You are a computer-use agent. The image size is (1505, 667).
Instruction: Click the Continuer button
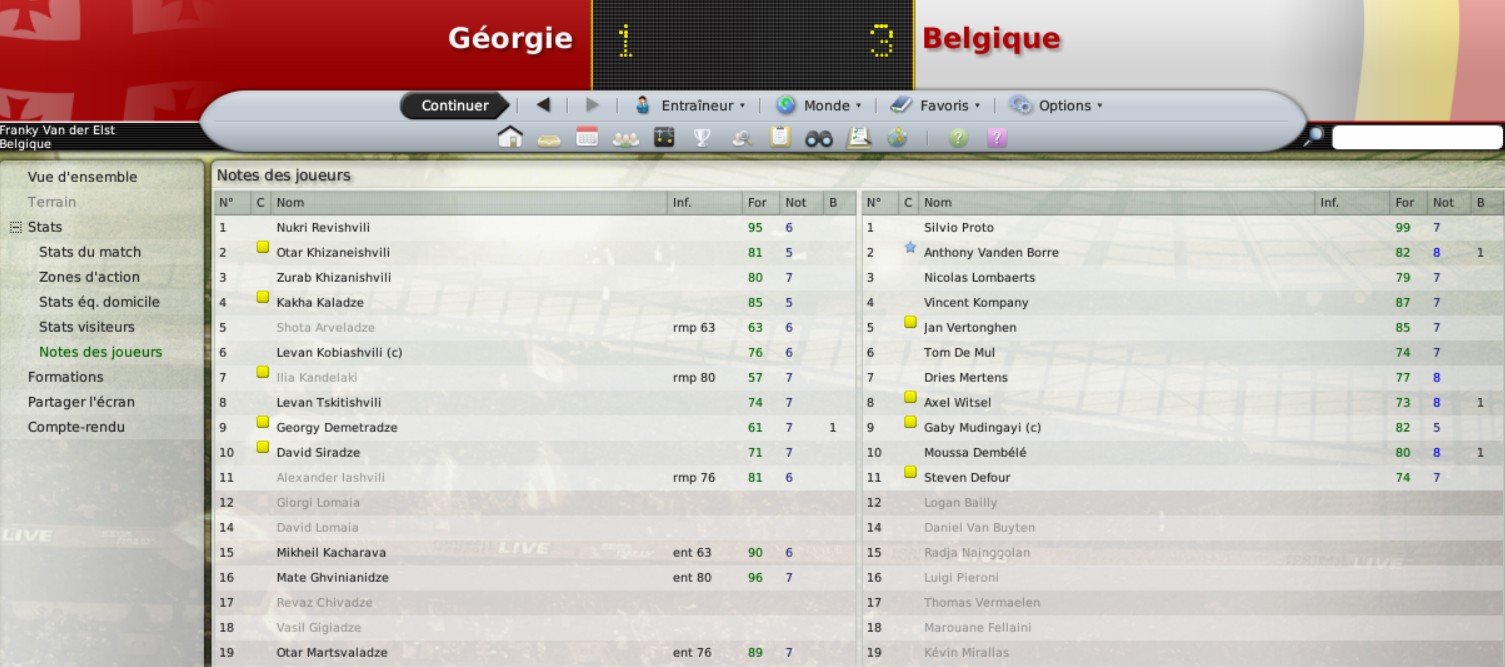pyautogui.click(x=455, y=105)
